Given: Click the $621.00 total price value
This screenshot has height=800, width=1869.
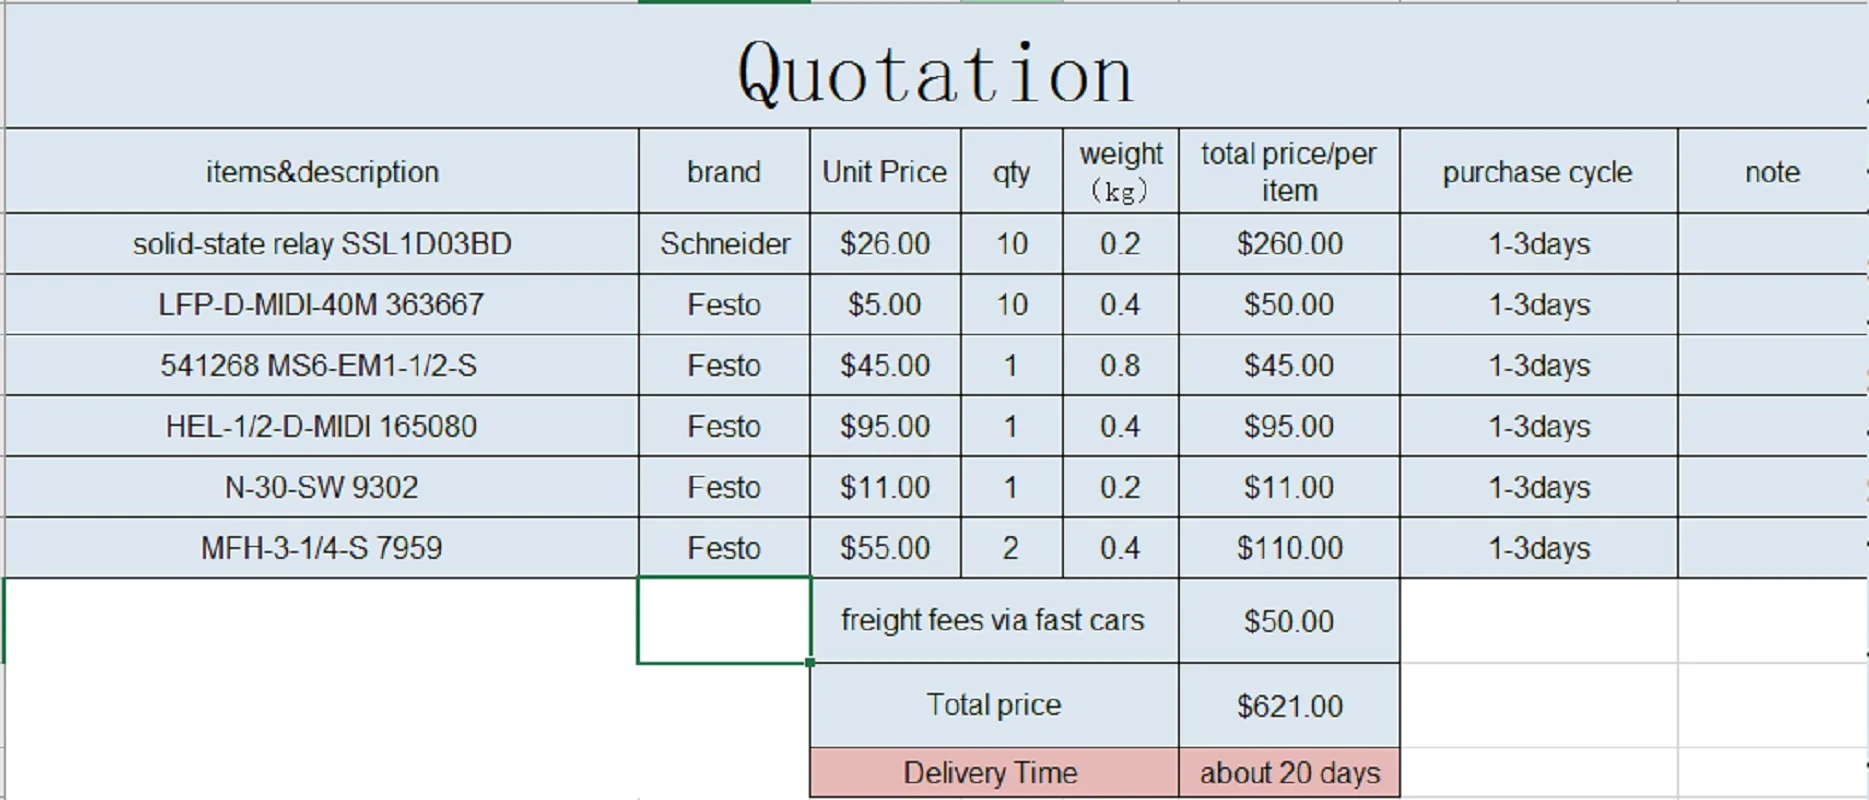Looking at the screenshot, I should tap(1289, 706).
